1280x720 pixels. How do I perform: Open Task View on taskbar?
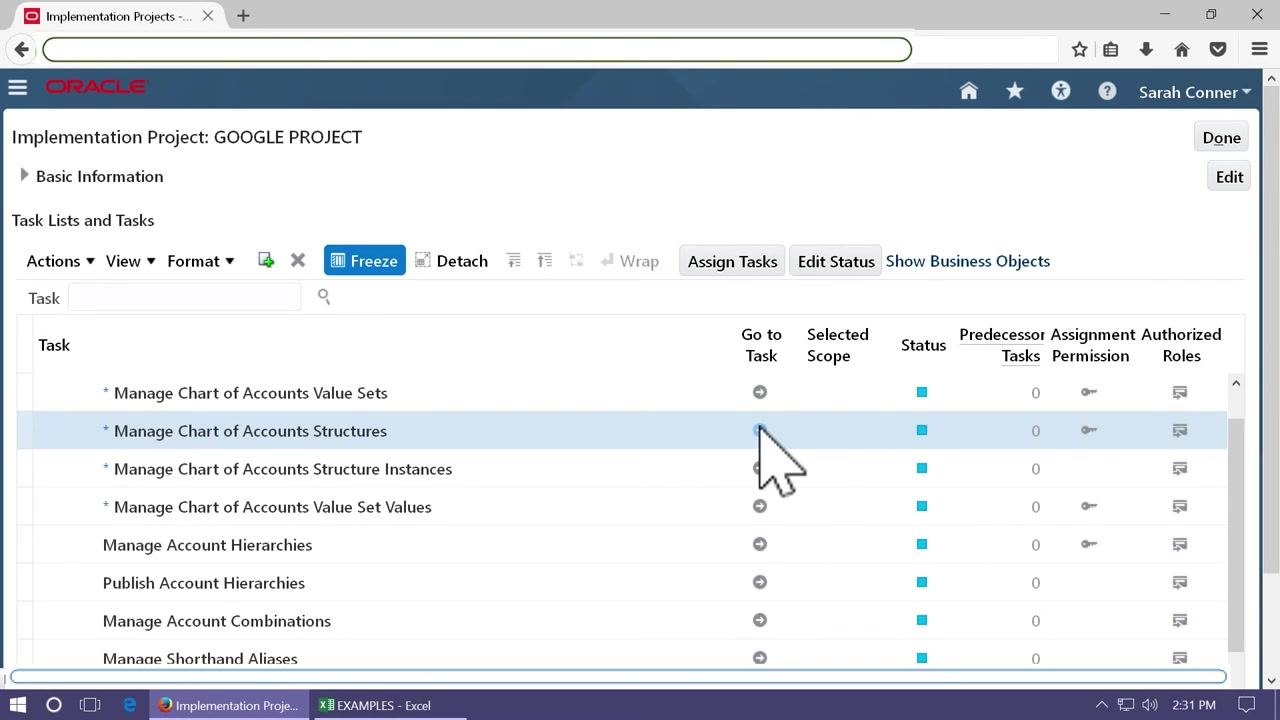(x=90, y=705)
